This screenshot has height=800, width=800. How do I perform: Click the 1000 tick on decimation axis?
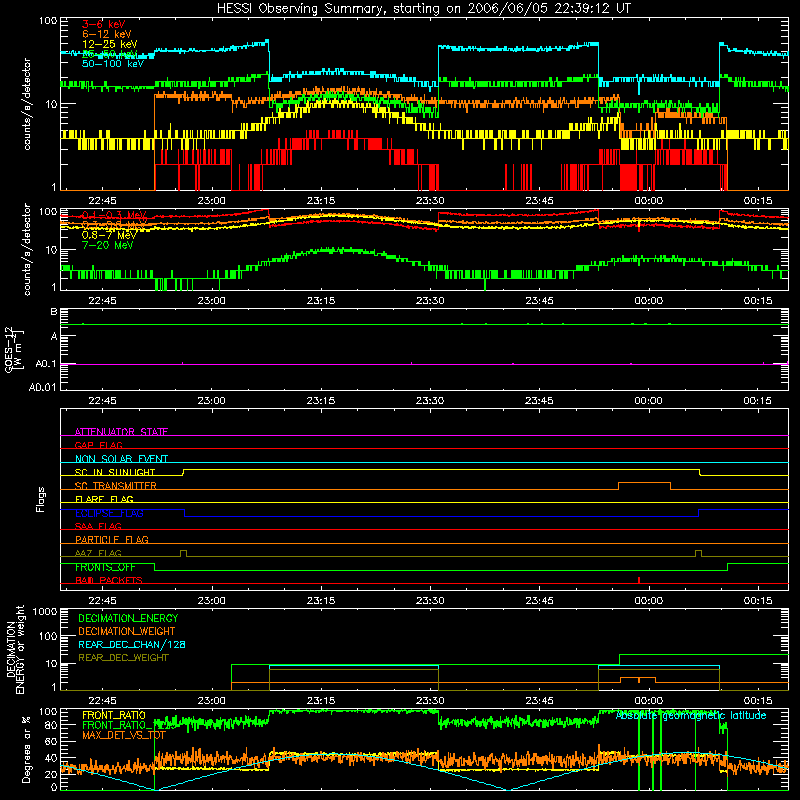point(45,611)
